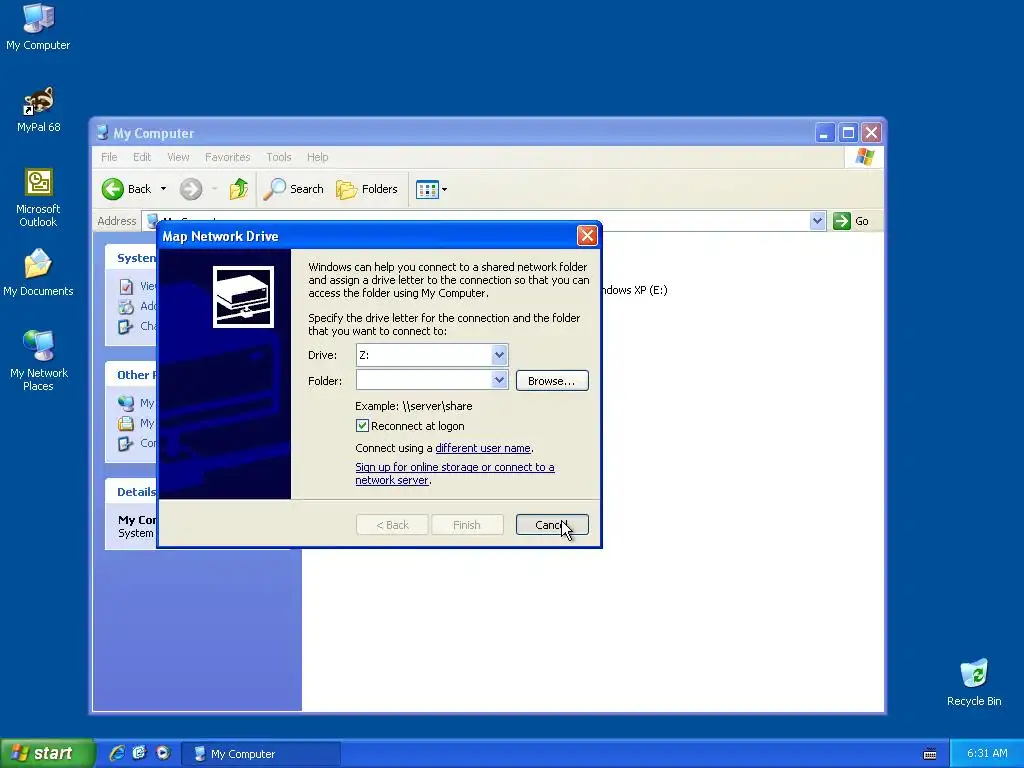The width and height of the screenshot is (1024, 768).
Task: Click the disabled Finish button
Action: pyautogui.click(x=467, y=525)
